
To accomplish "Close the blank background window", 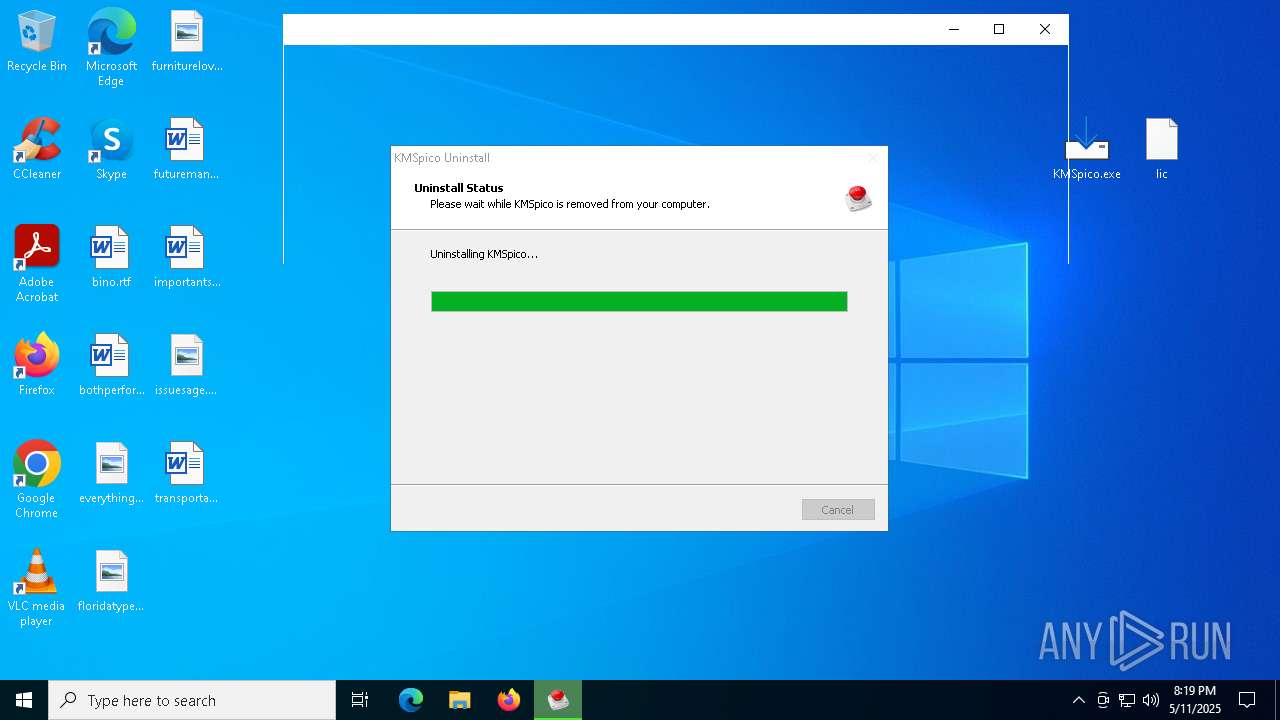I will [x=1045, y=29].
